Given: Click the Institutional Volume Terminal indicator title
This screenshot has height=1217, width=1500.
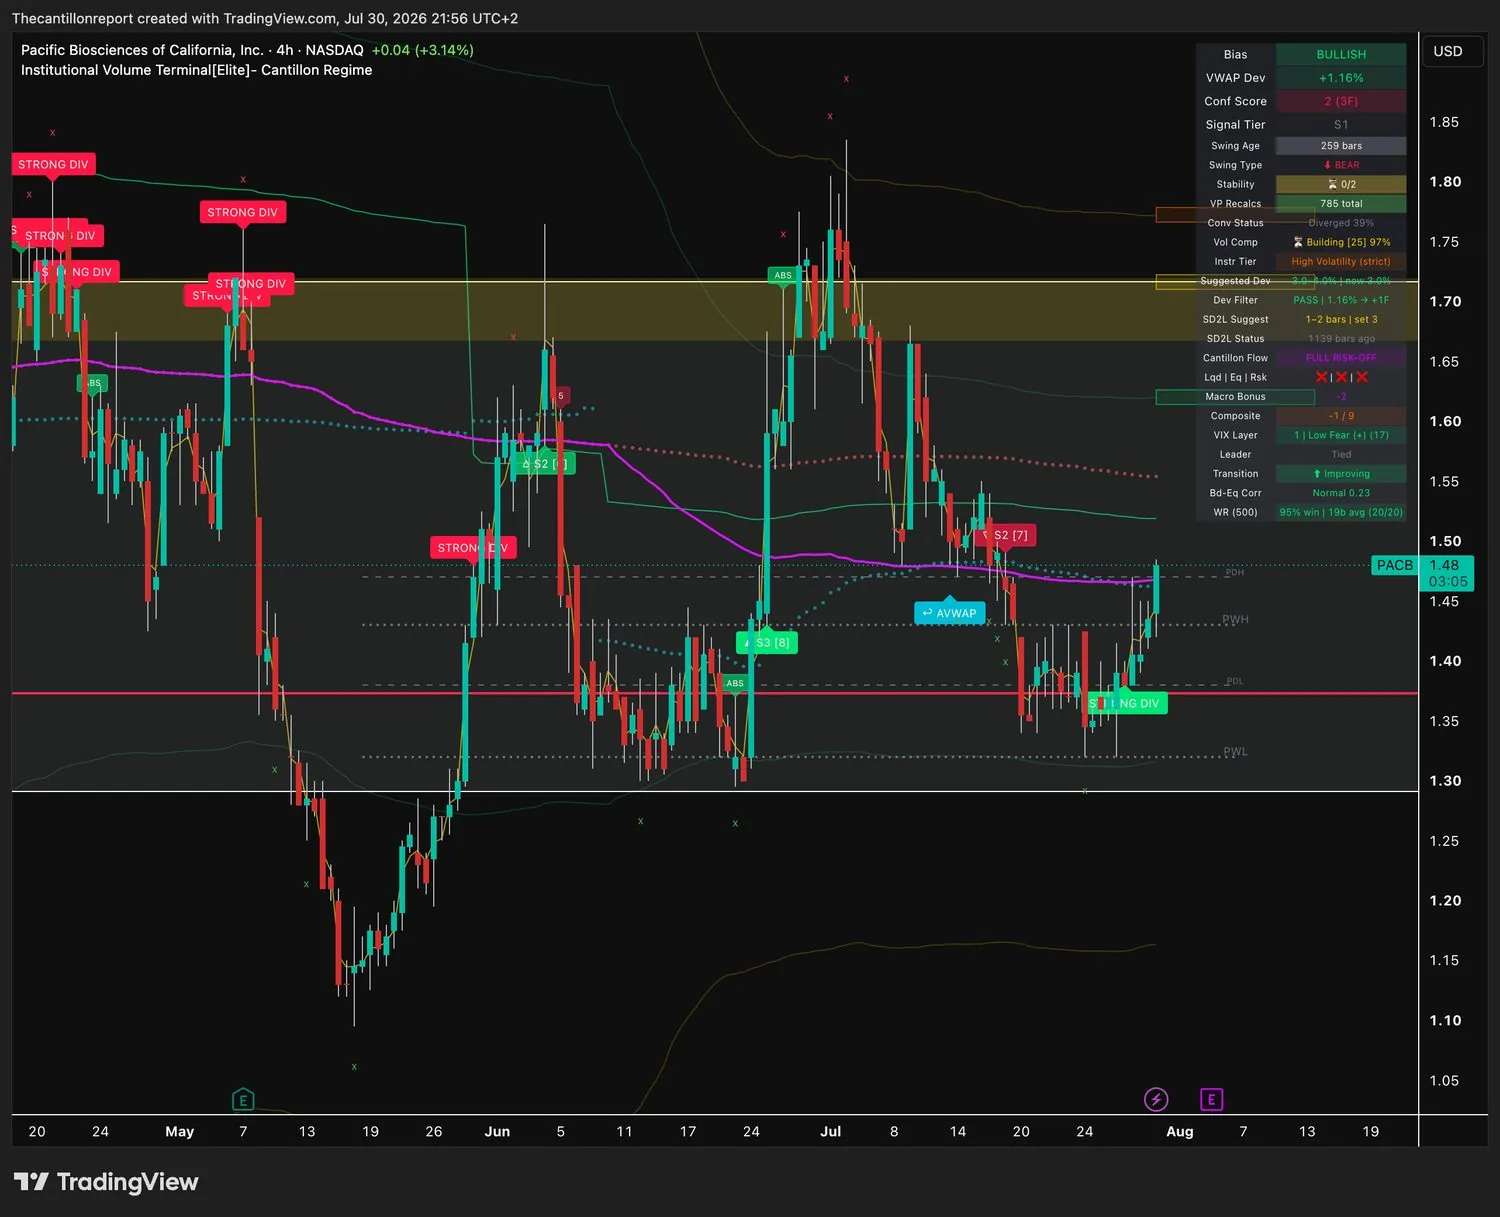Looking at the screenshot, I should click(x=197, y=70).
